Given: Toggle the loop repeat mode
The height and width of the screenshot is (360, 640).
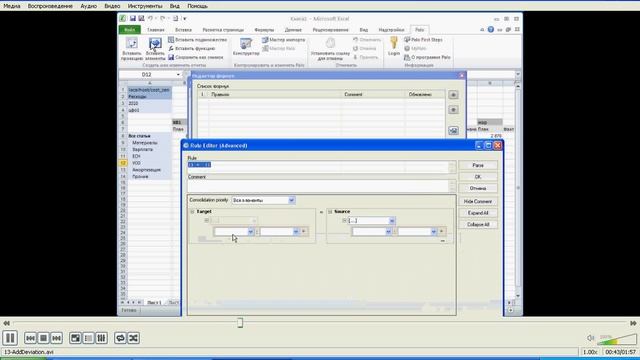Looking at the screenshot, I should 120,338.
